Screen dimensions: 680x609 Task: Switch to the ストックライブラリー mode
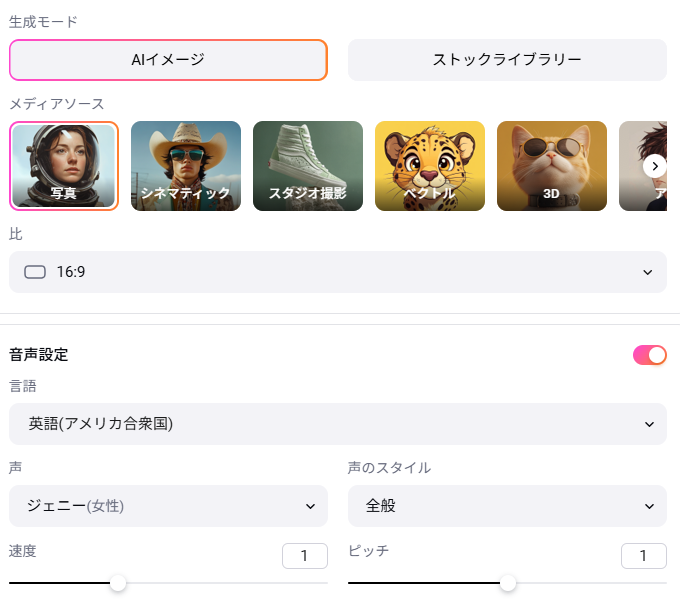point(507,60)
